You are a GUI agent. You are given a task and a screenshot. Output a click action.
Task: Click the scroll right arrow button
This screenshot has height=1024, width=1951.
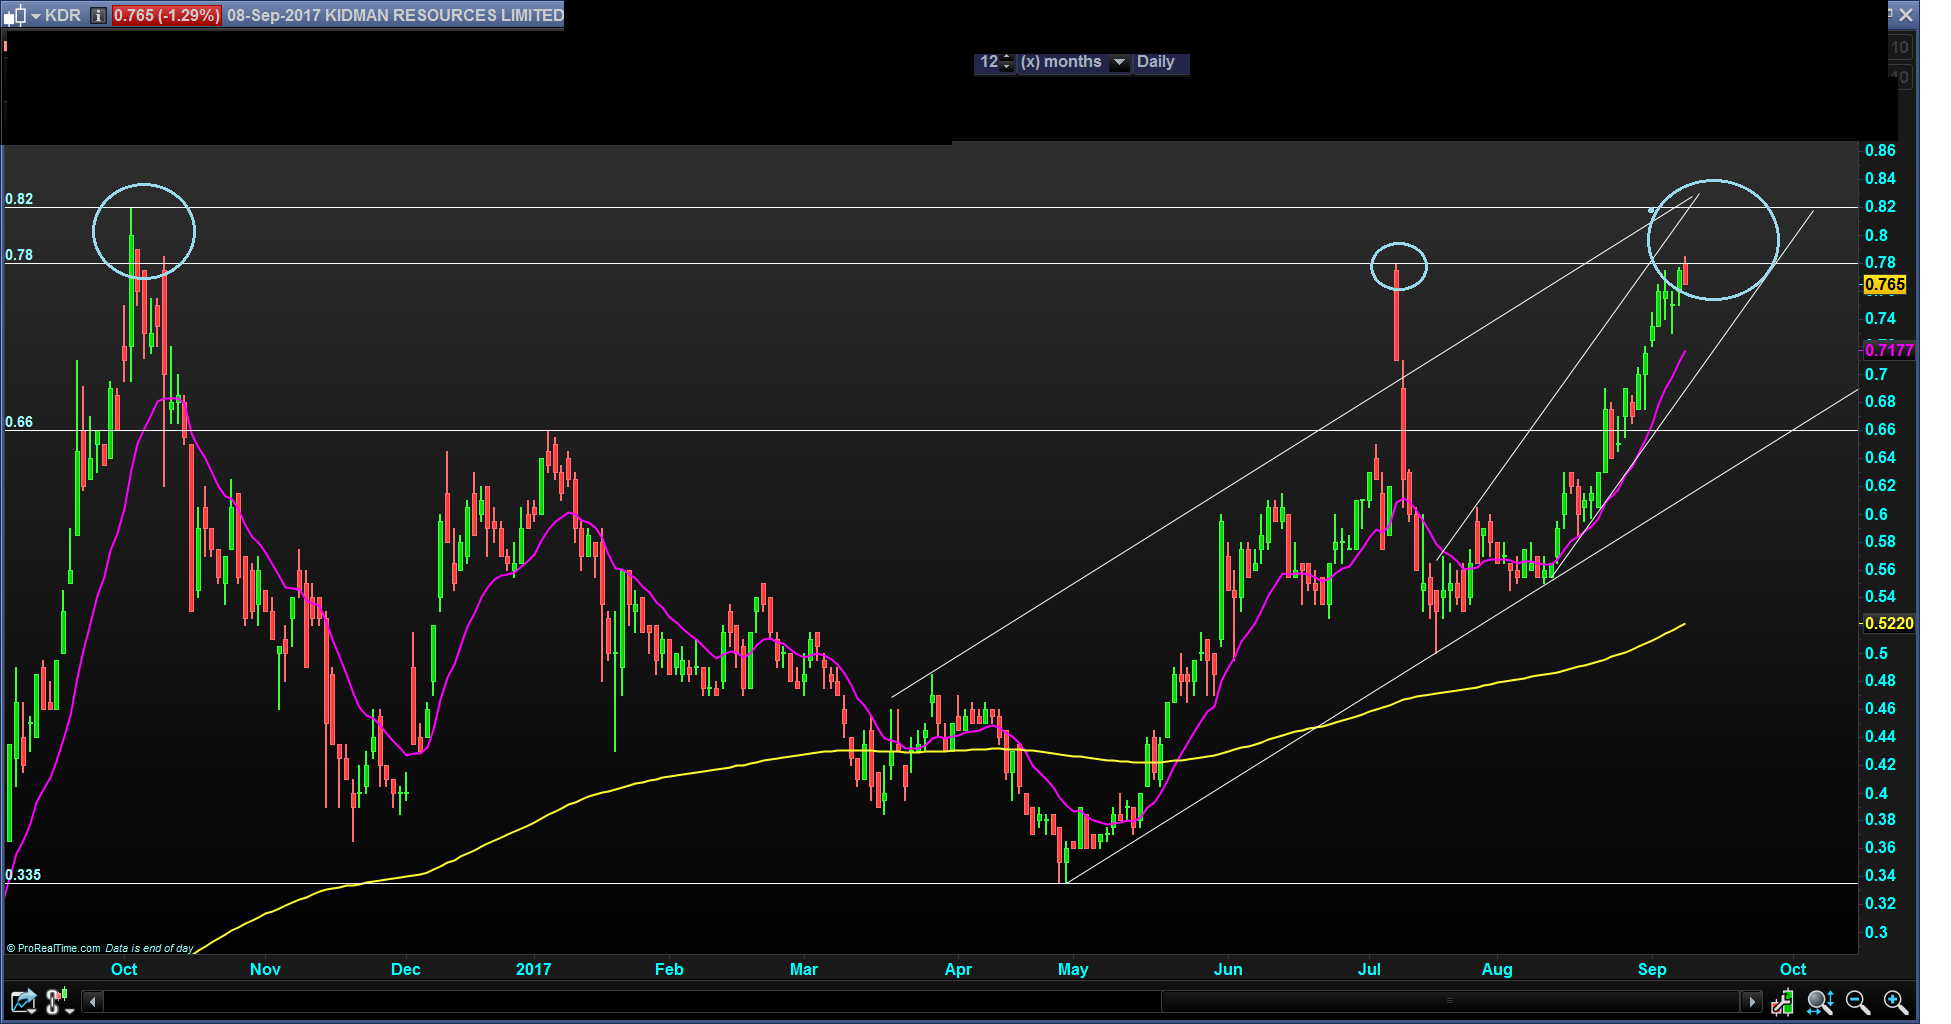pos(1751,1001)
